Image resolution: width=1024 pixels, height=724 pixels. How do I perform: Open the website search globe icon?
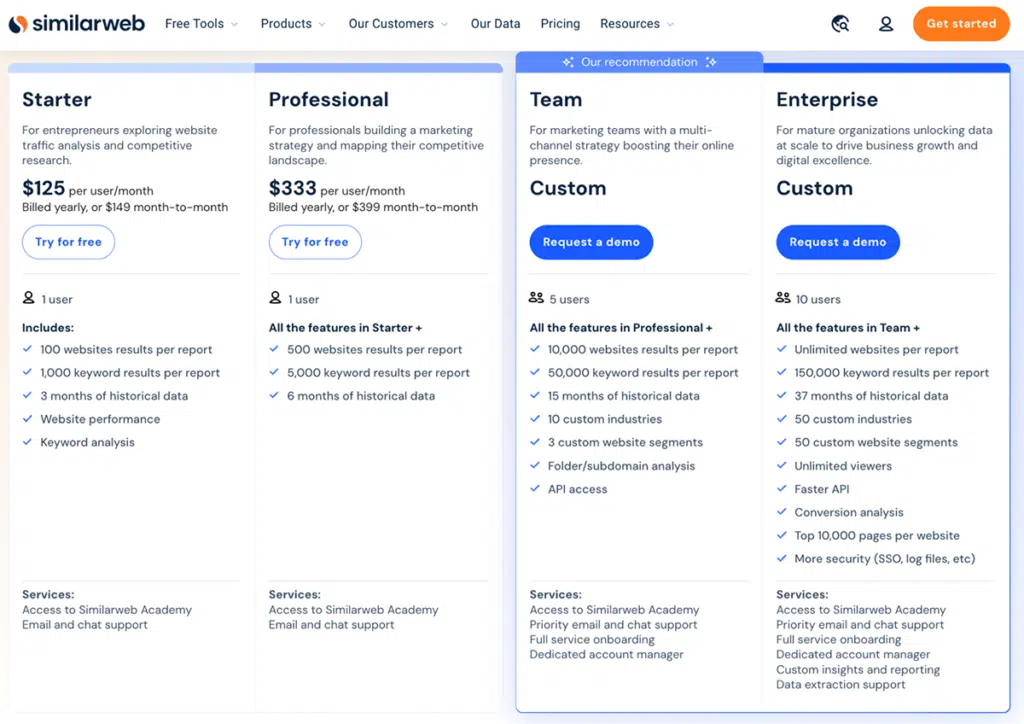pos(840,22)
